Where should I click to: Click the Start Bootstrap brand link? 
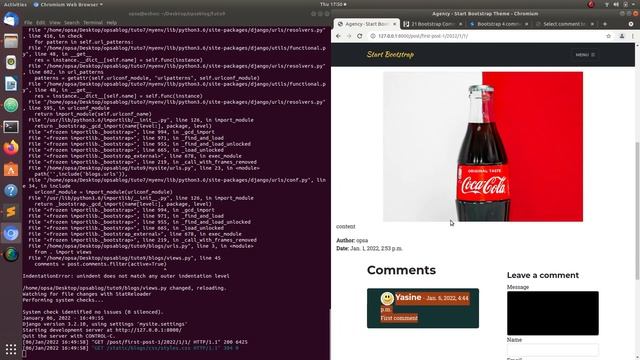(x=390, y=54)
